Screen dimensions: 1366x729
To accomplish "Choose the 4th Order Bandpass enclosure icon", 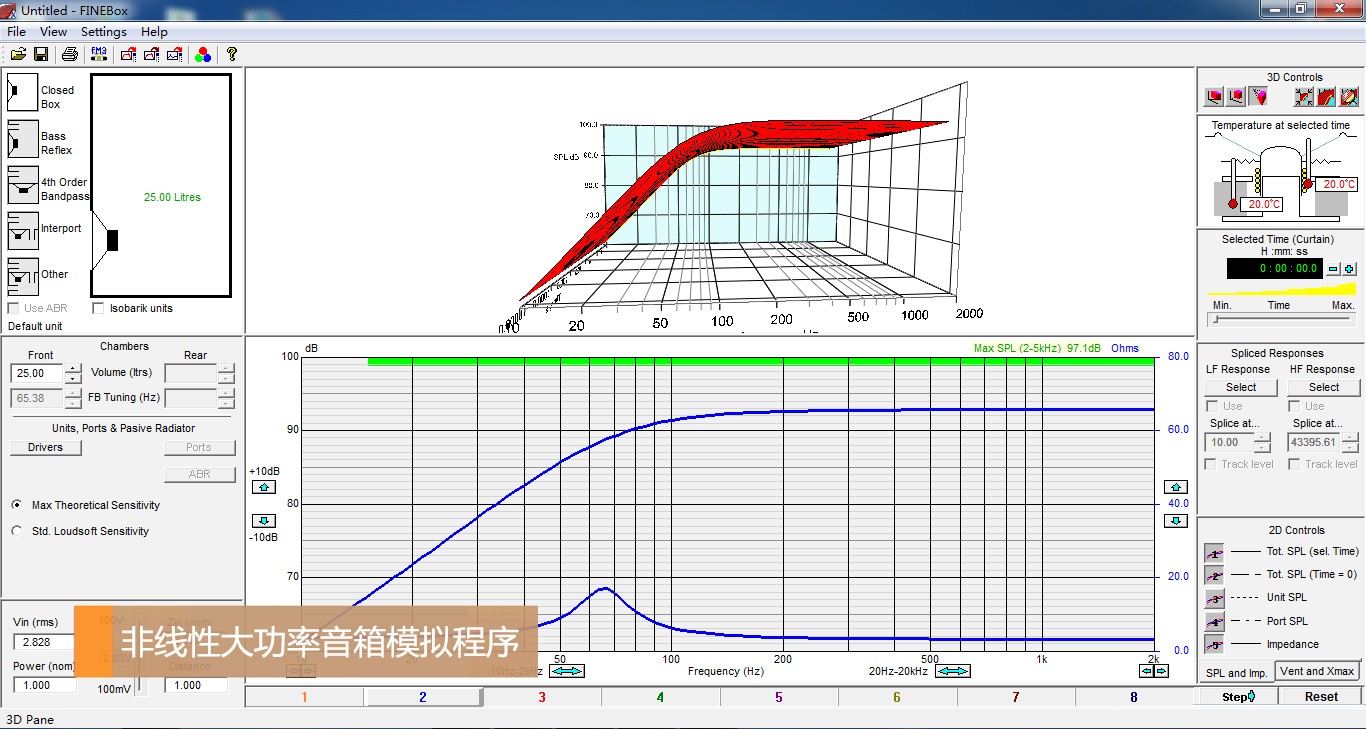I will 22,187.
